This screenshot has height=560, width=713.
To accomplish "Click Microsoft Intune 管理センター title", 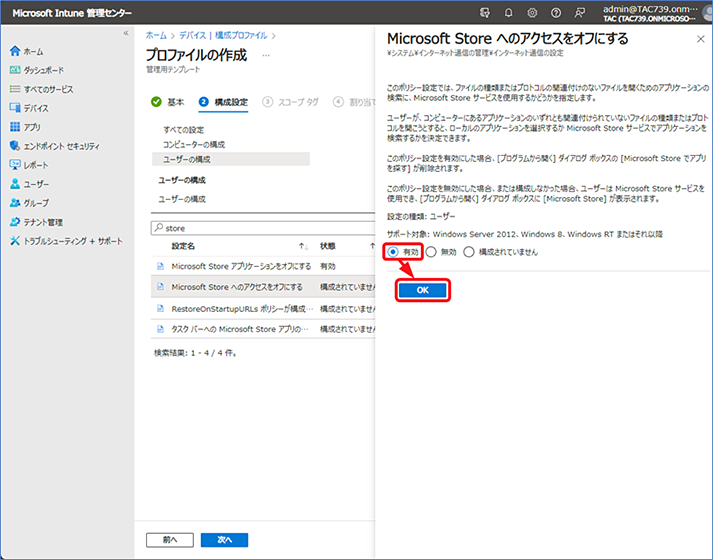I will tap(72, 13).
